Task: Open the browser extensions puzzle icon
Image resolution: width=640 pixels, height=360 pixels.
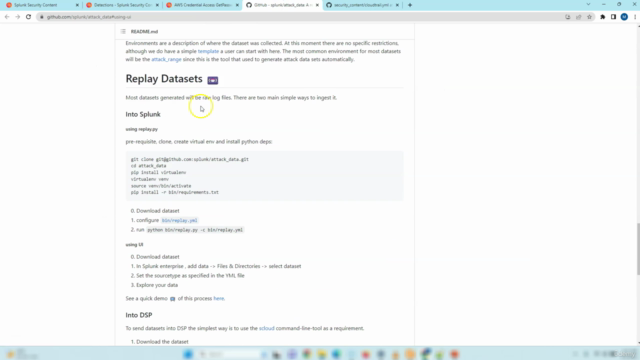Action: tap(602, 17)
